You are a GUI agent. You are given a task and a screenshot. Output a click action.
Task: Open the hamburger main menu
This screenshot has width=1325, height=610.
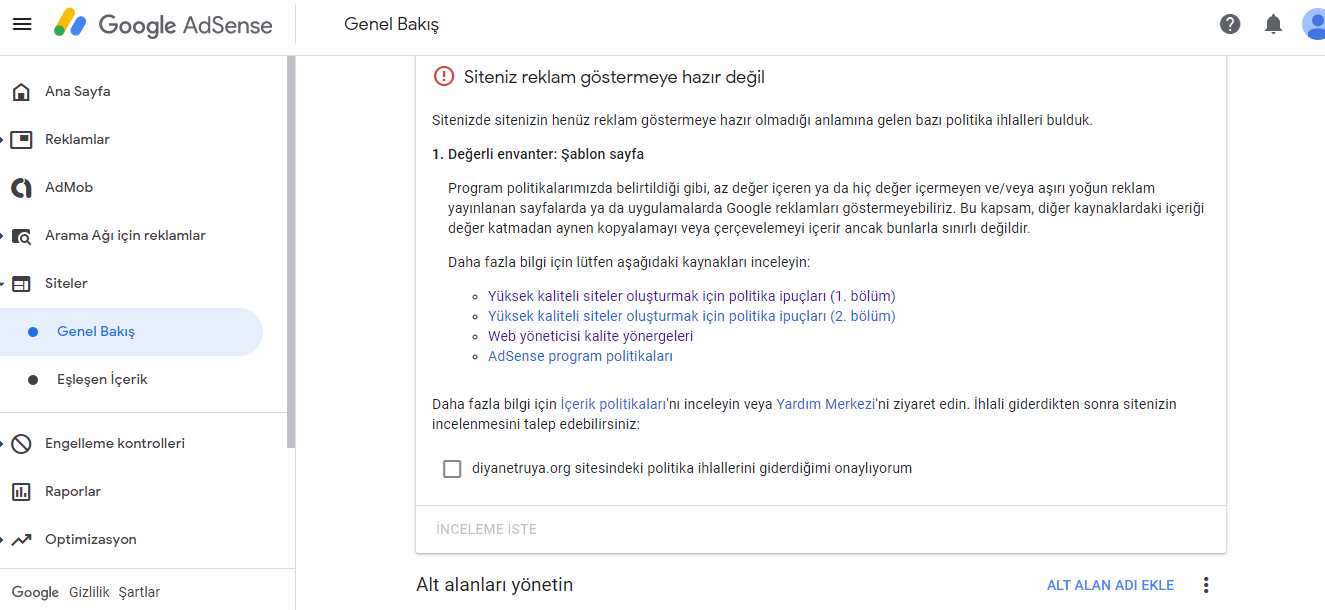click(22, 25)
